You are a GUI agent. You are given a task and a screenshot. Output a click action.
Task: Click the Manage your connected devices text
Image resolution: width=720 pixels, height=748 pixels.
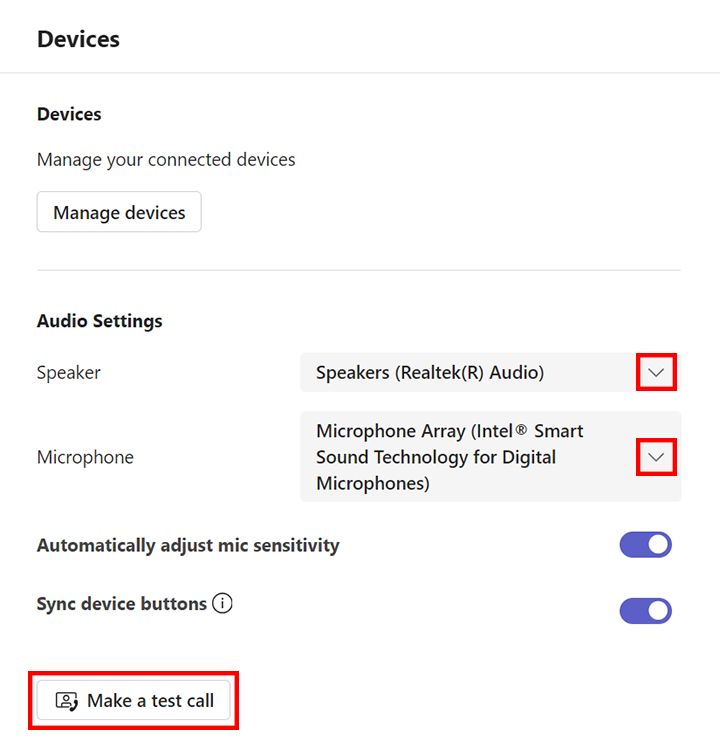tap(166, 159)
